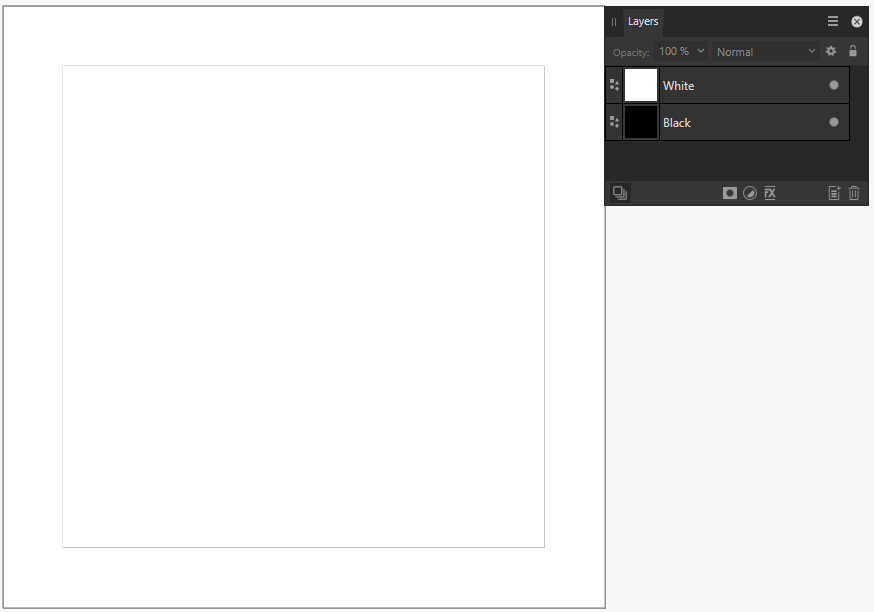Delete layer using trash icon
Image resolution: width=874 pixels, height=612 pixels.
(x=854, y=193)
